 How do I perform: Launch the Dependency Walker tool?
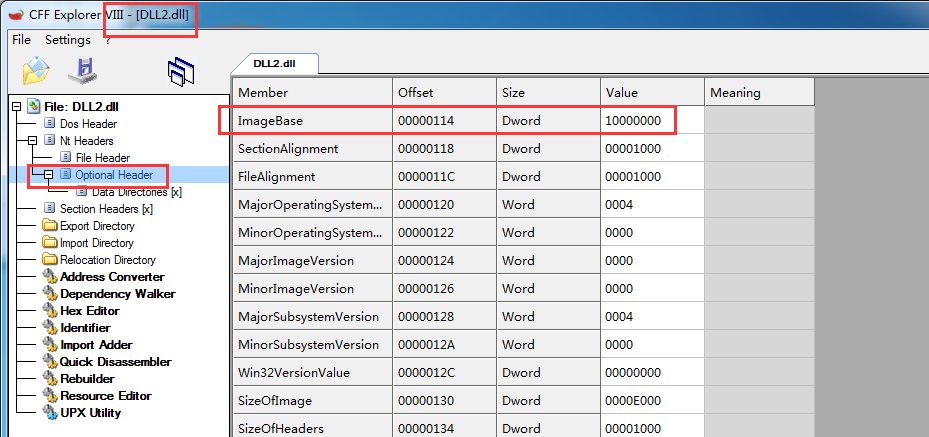tap(118, 294)
